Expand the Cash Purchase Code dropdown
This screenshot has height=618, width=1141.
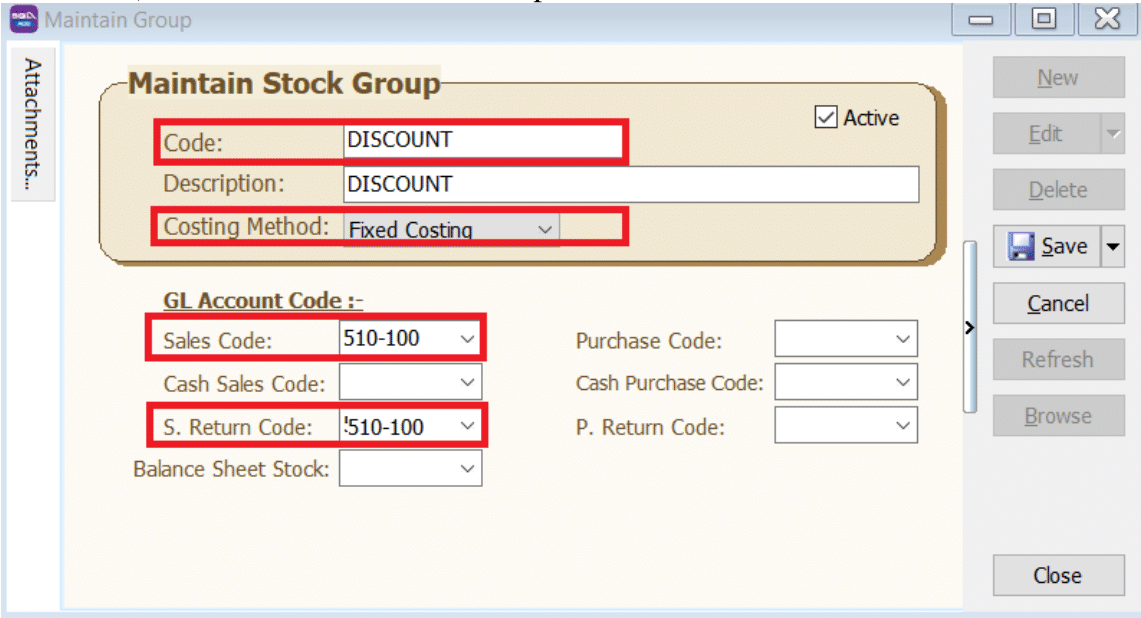click(x=902, y=382)
